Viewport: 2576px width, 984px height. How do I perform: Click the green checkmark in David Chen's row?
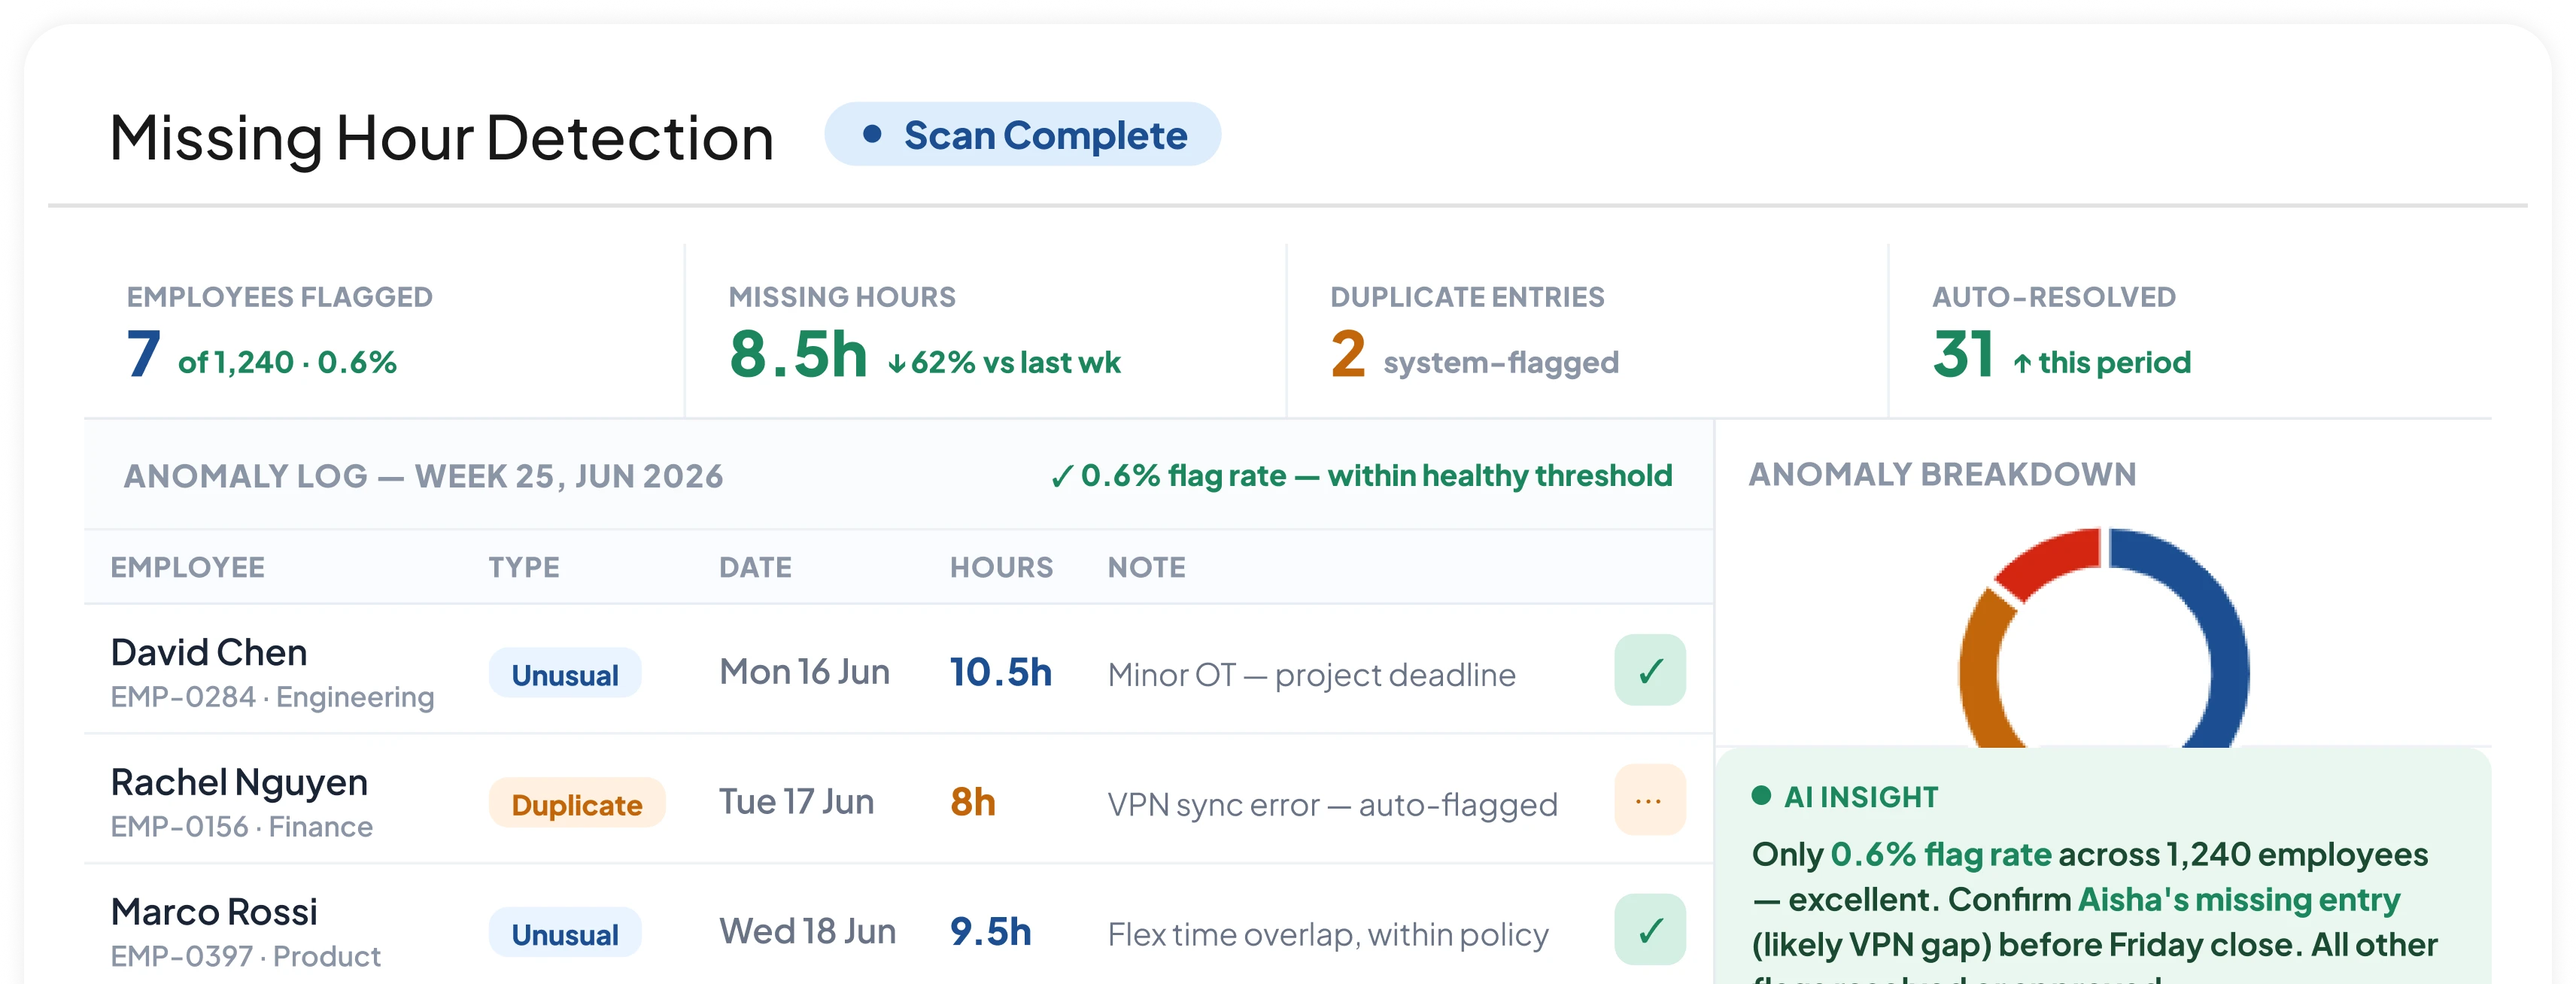point(1649,670)
